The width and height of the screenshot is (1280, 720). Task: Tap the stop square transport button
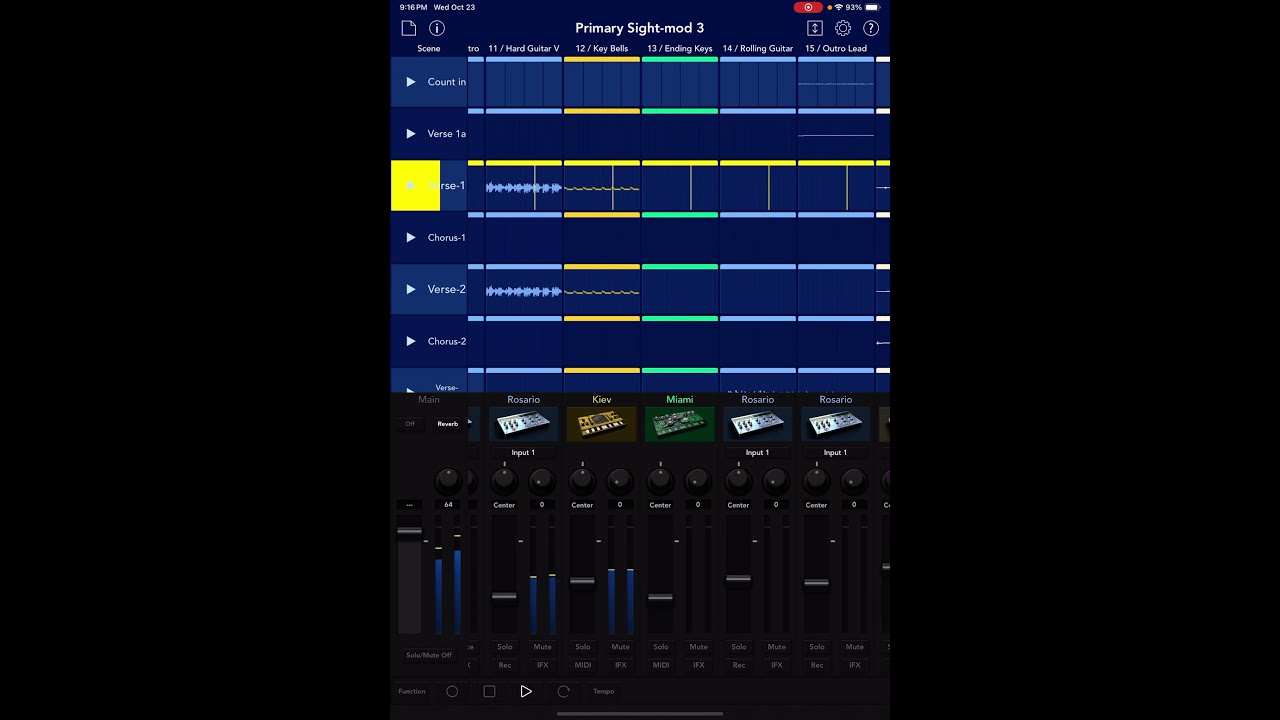[x=489, y=691]
